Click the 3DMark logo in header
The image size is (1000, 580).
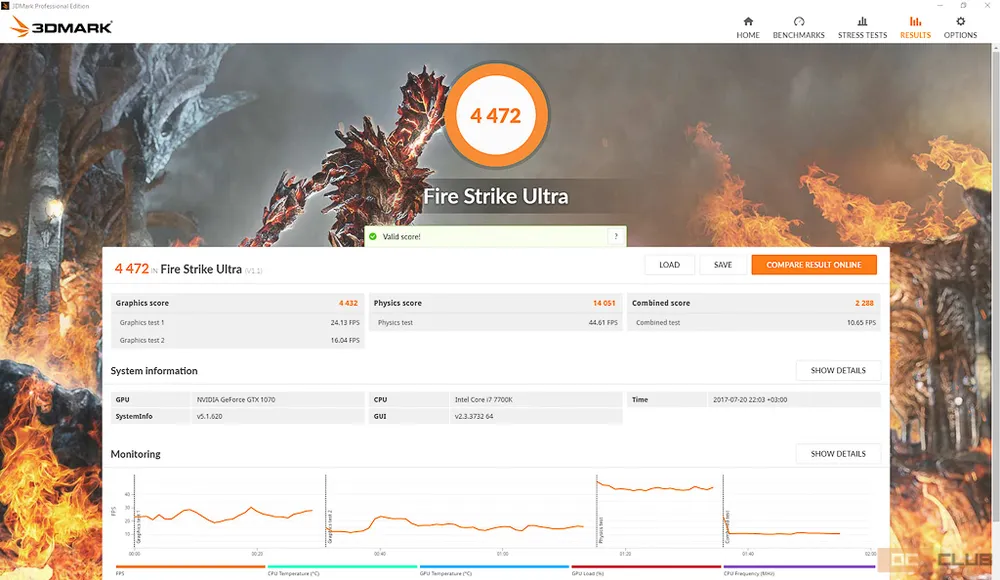(62, 27)
